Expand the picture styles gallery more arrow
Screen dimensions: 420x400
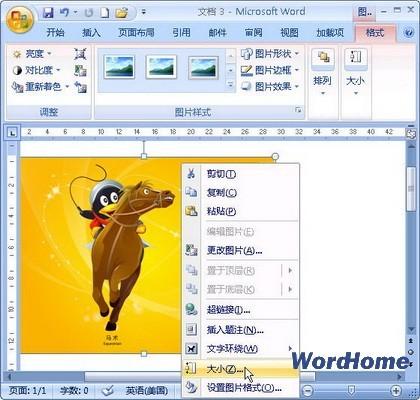point(230,85)
